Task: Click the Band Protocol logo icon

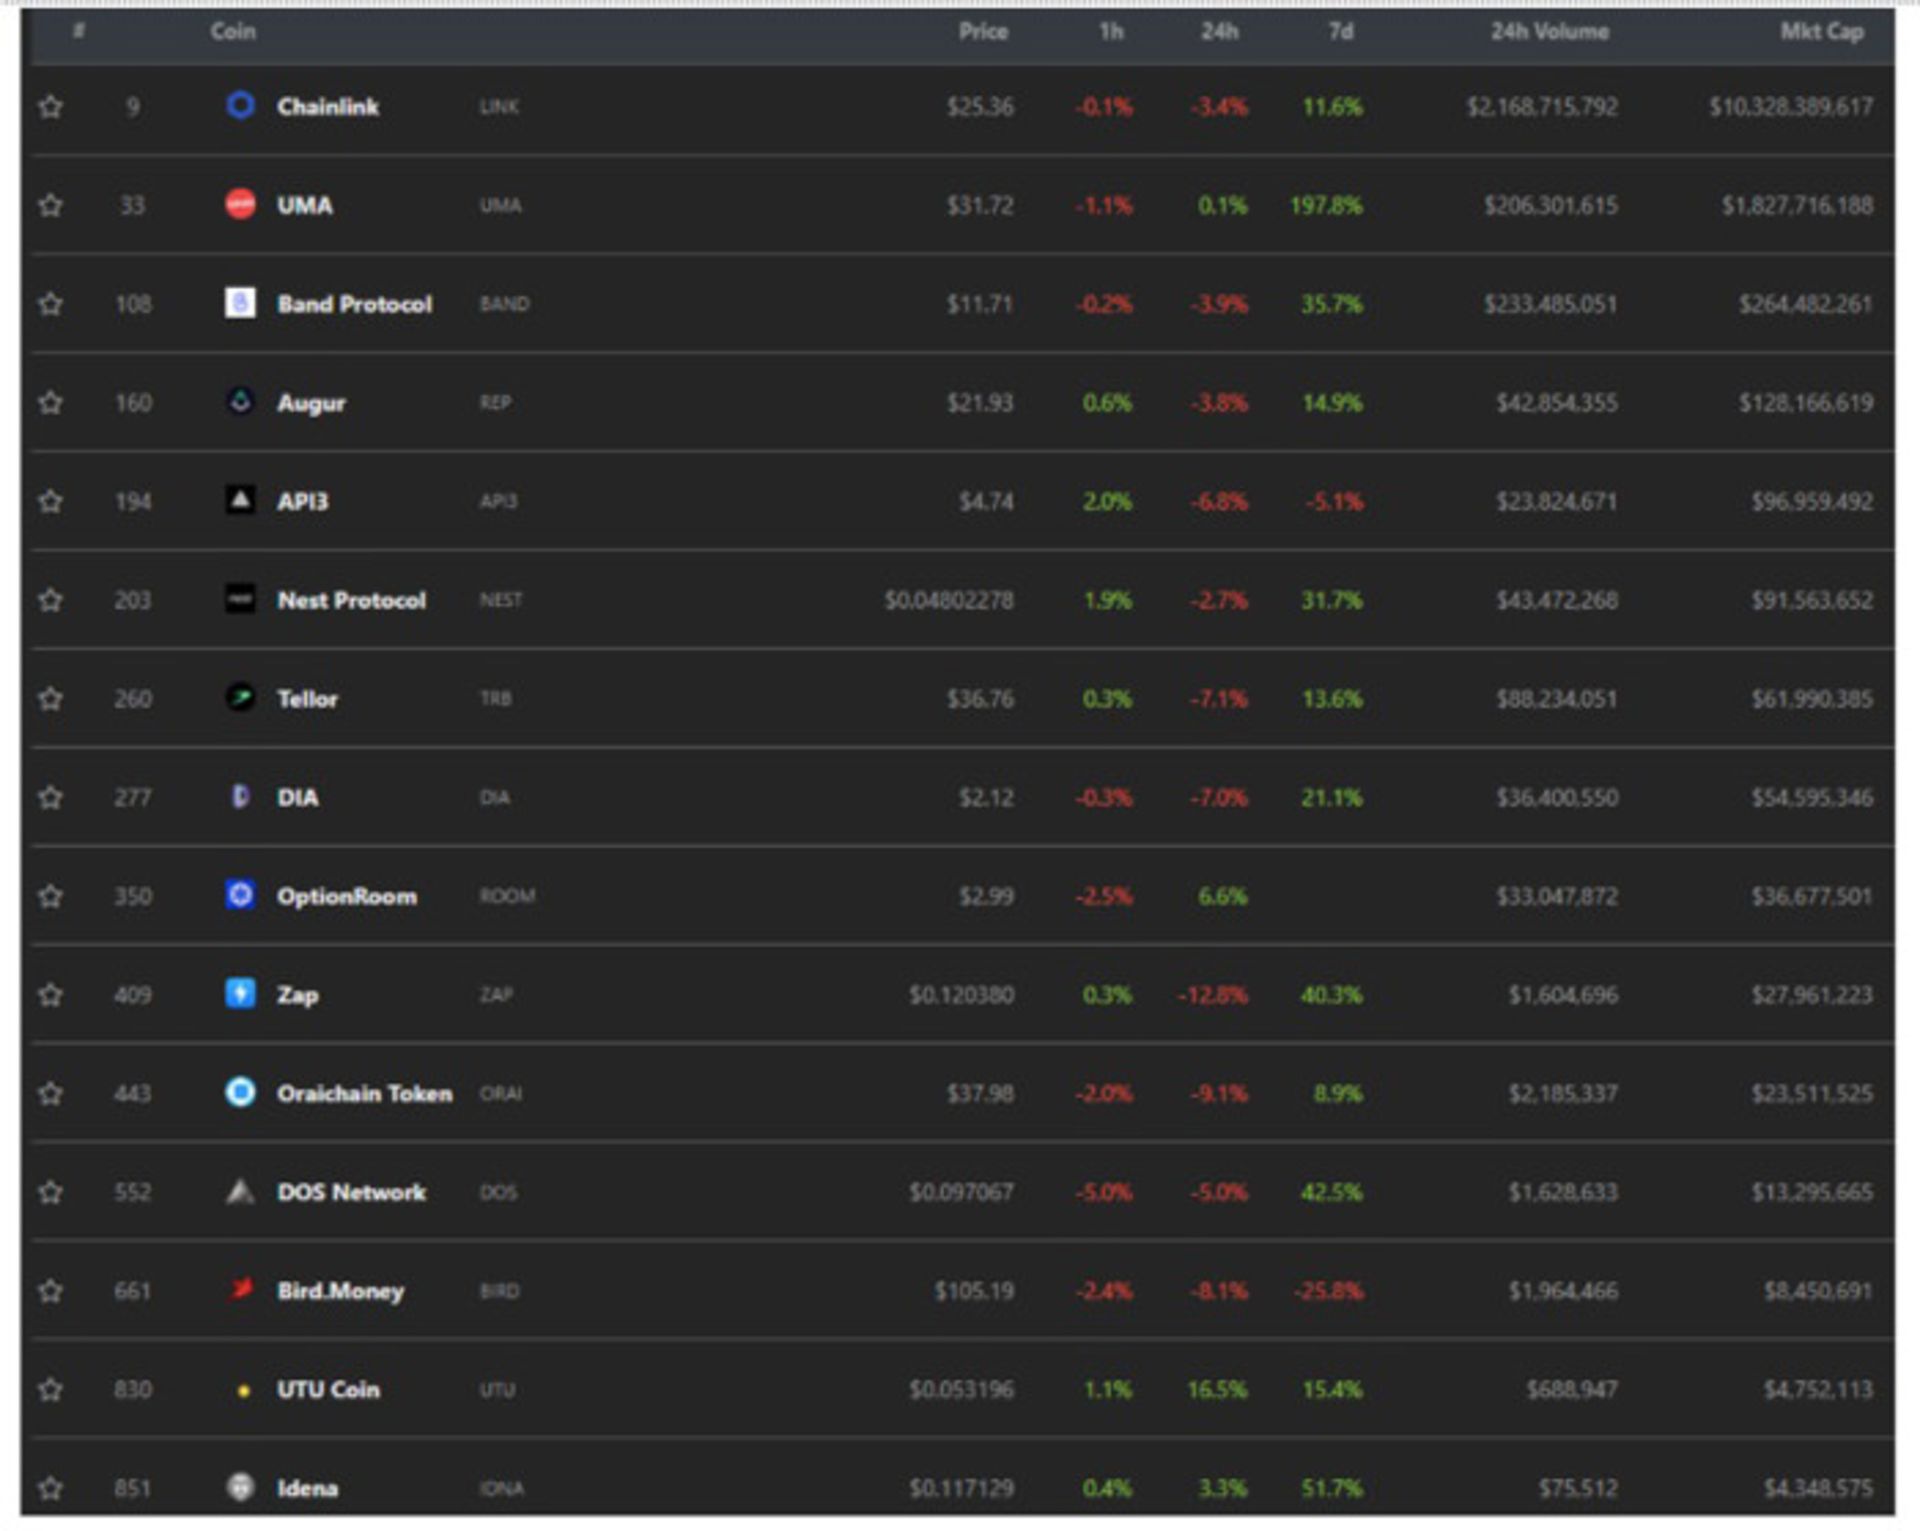Action: (240, 303)
